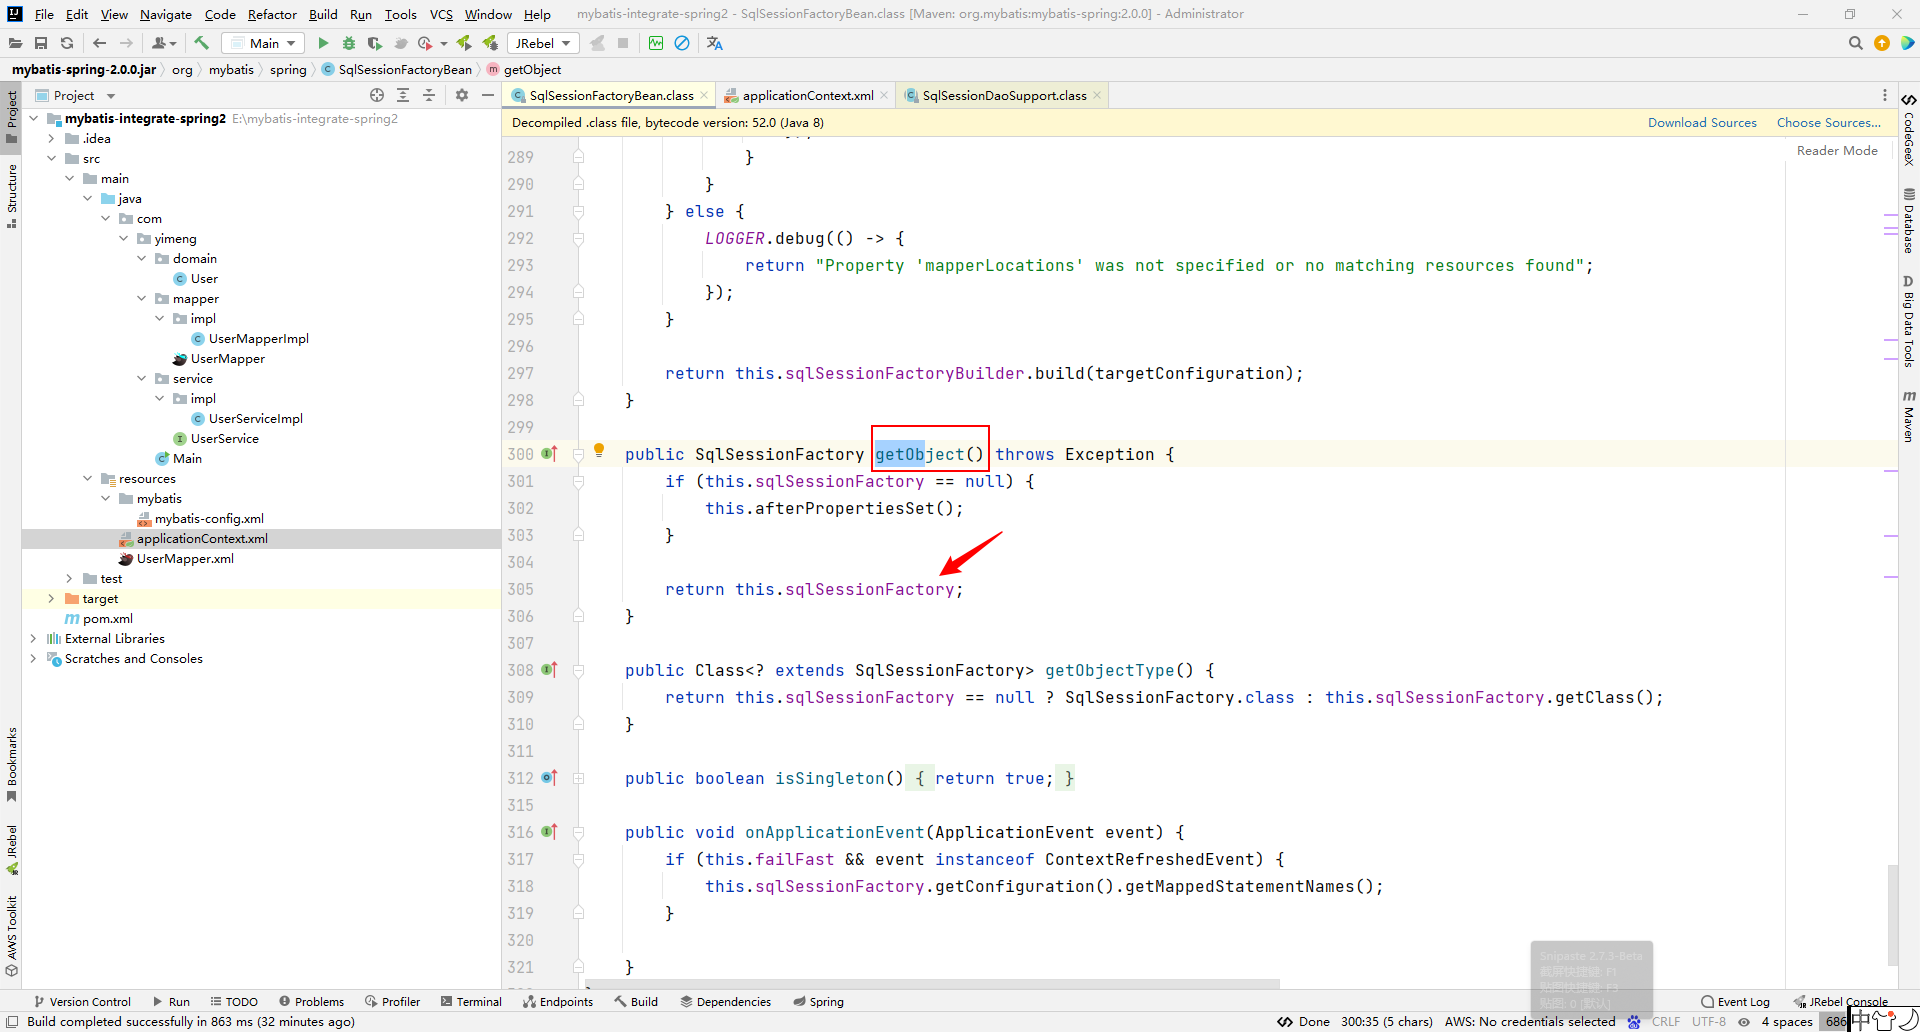Navigate back with the left arrow
Screen dimensions: 1920x1032
[99, 43]
